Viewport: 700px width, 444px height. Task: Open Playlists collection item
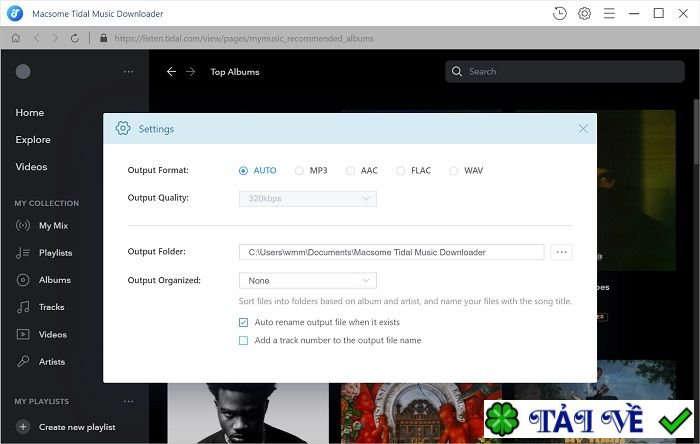click(x=55, y=253)
